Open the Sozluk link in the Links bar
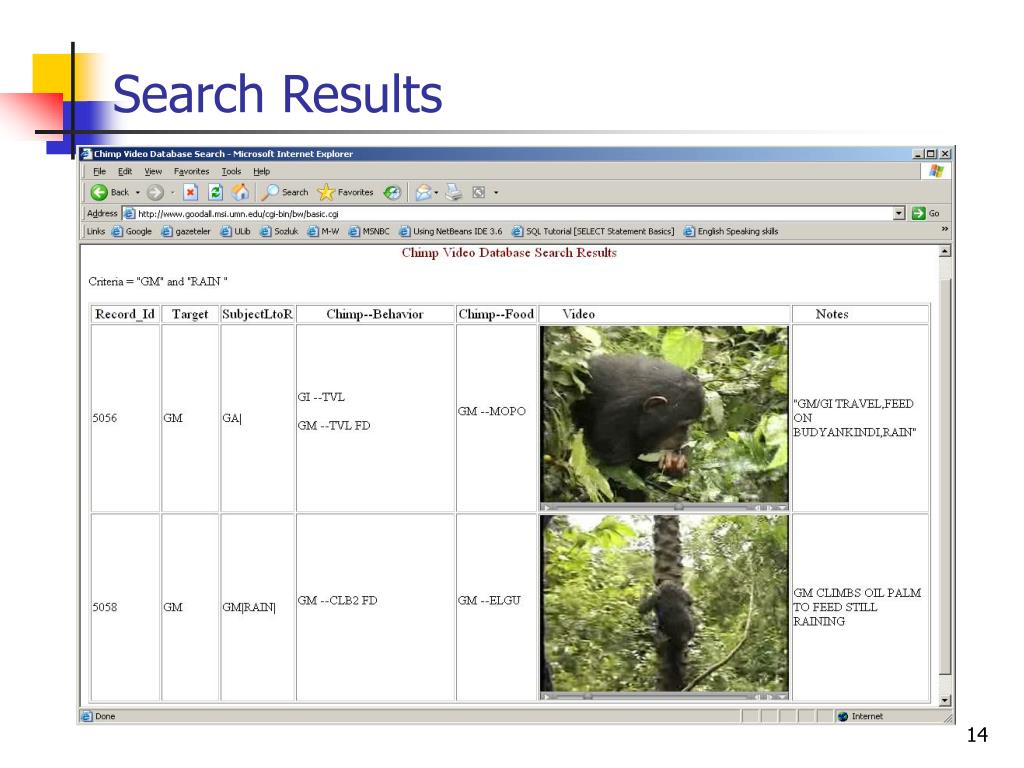This screenshot has width=1024, height=768. pos(280,231)
